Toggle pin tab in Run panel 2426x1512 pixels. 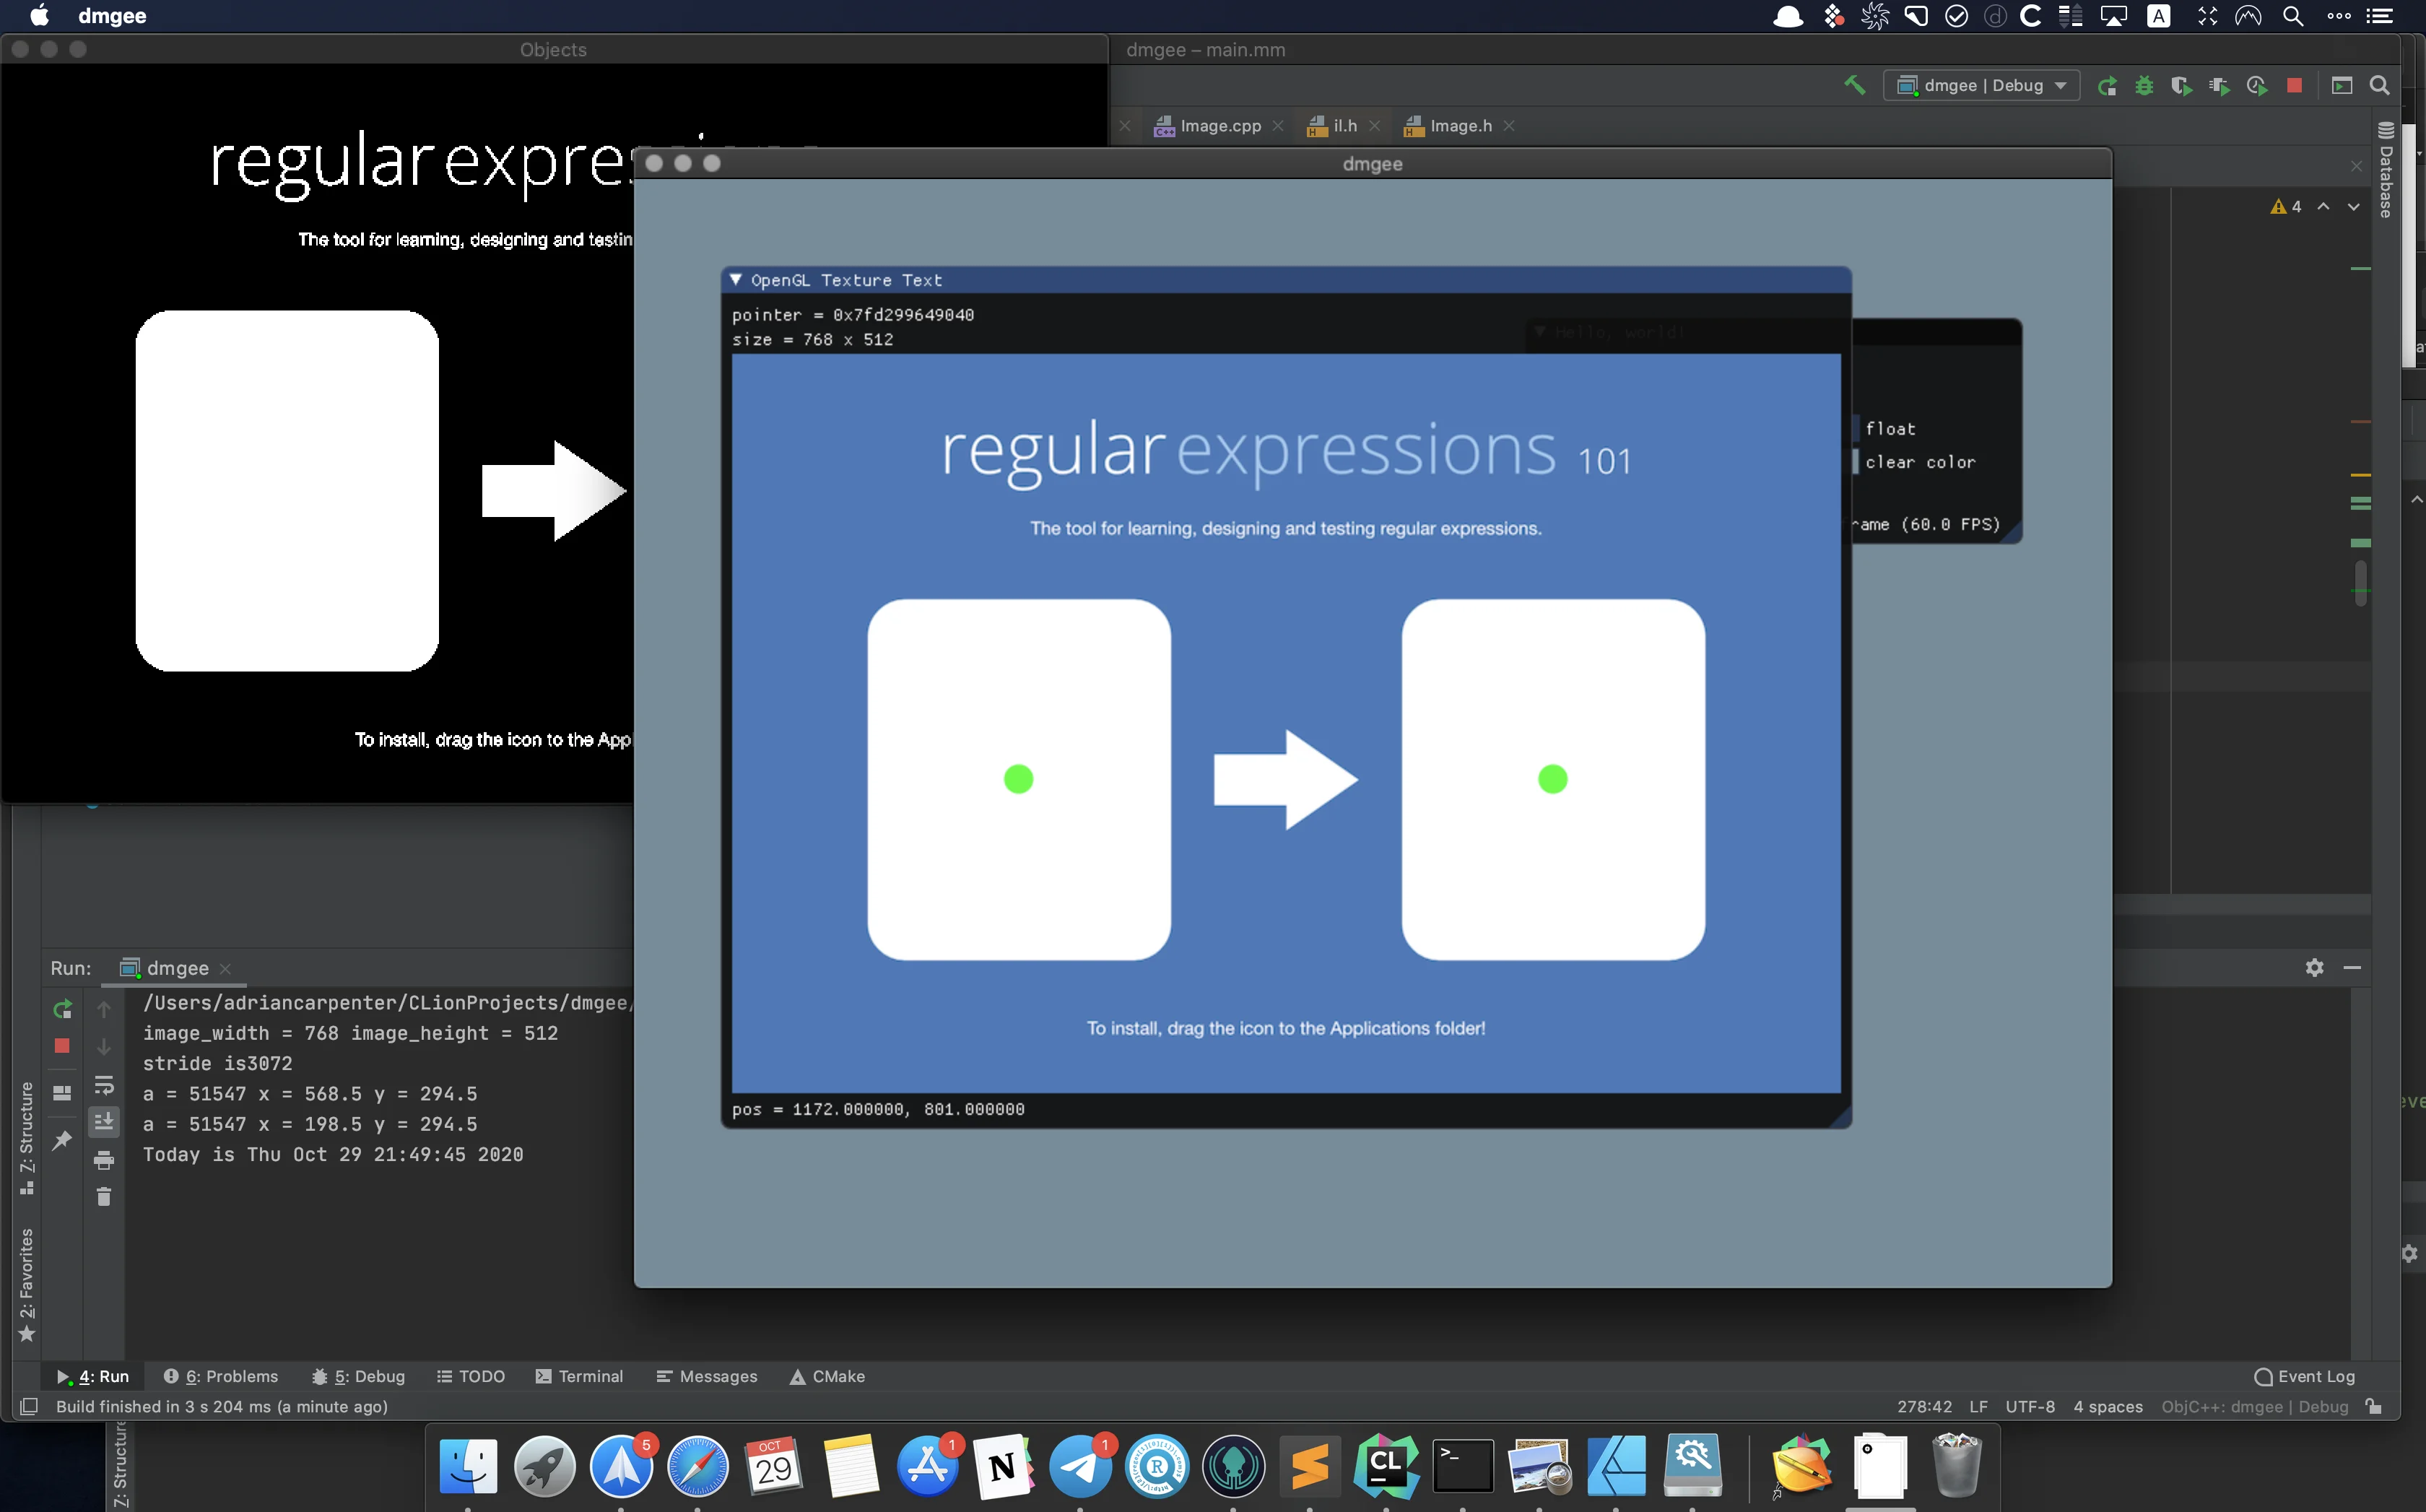click(x=62, y=1140)
